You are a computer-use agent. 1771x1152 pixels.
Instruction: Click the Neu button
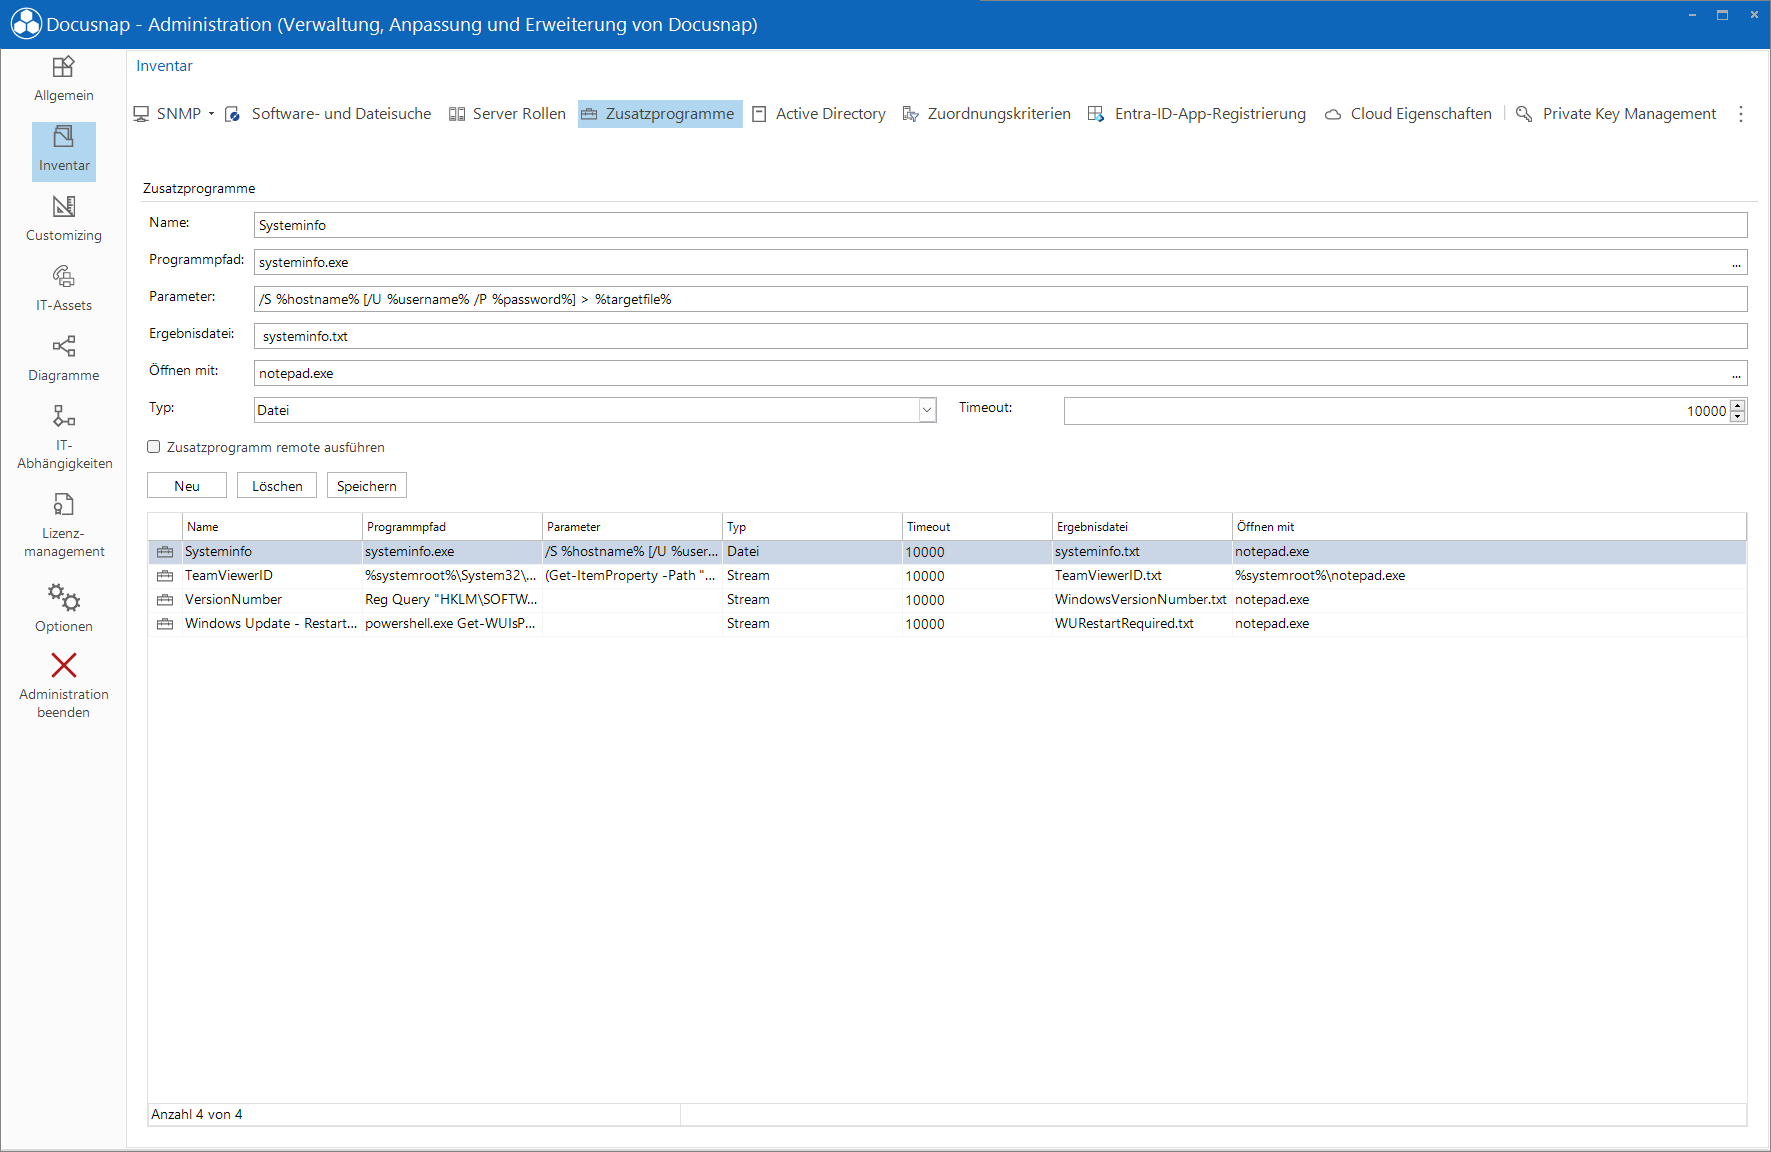(187, 486)
